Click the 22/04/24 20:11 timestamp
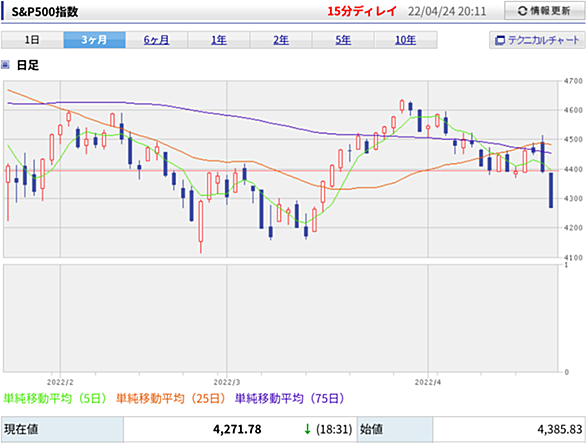The image size is (586, 443). [x=447, y=11]
